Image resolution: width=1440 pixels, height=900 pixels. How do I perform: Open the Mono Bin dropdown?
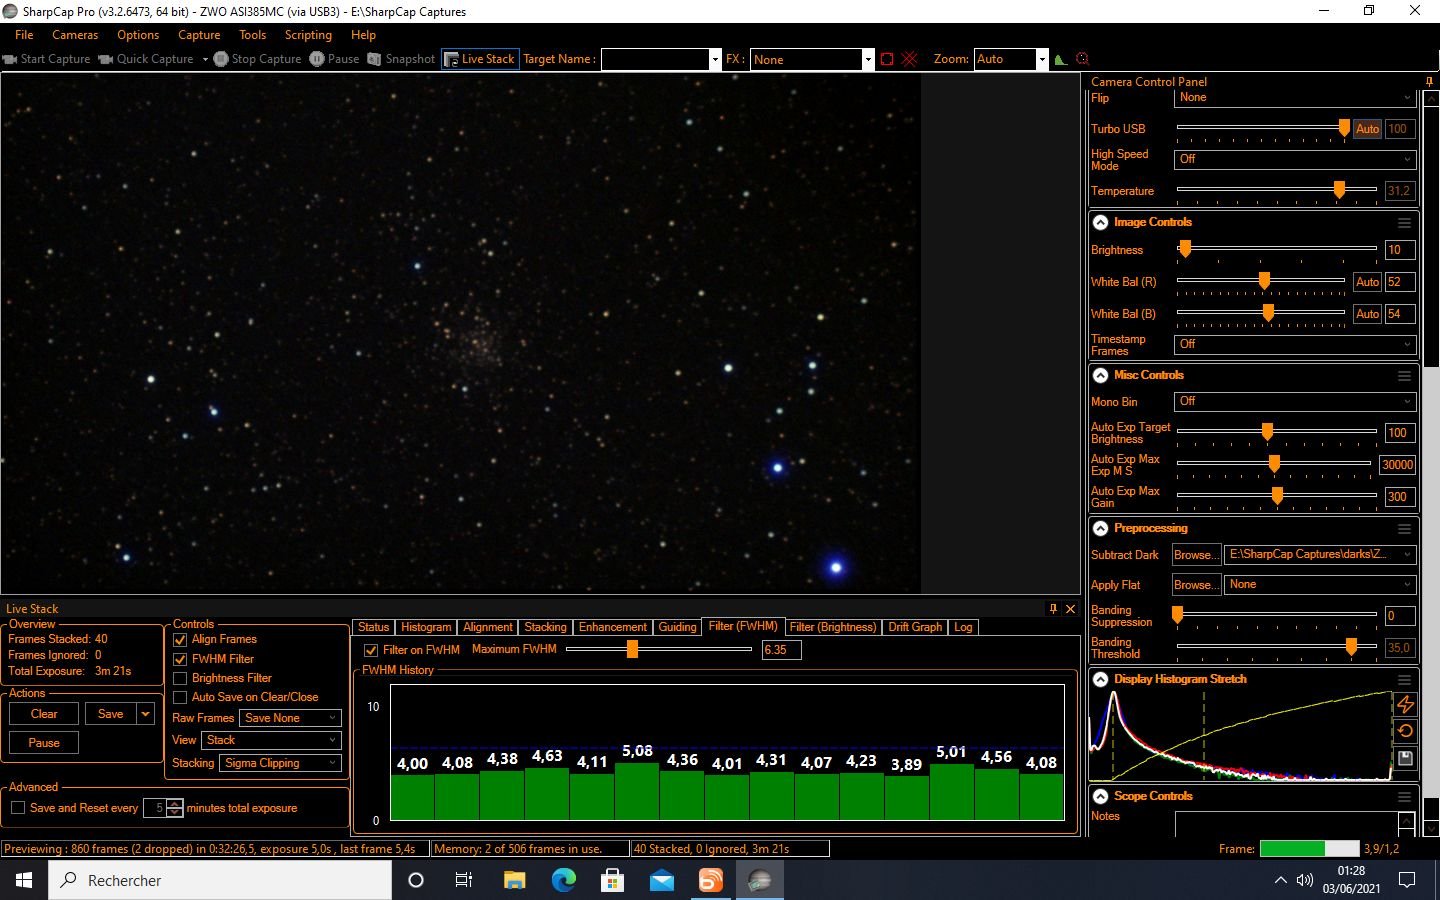click(1295, 401)
